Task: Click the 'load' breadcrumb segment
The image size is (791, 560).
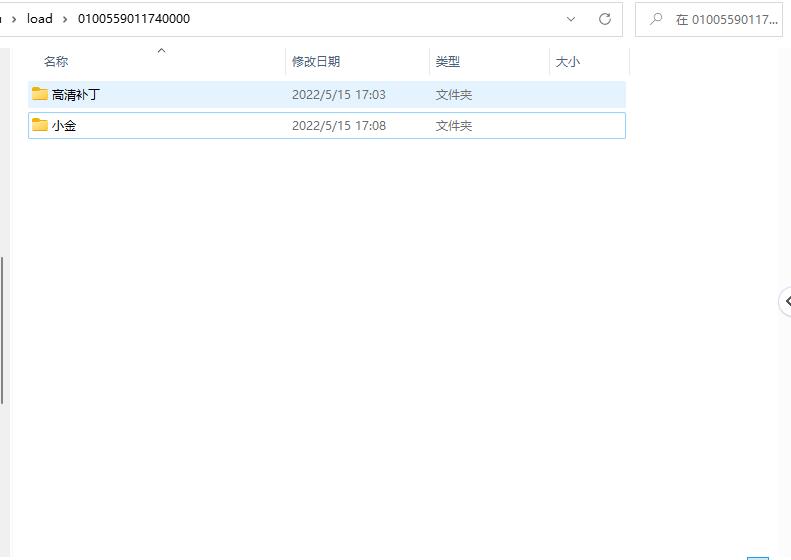Action: click(39, 19)
